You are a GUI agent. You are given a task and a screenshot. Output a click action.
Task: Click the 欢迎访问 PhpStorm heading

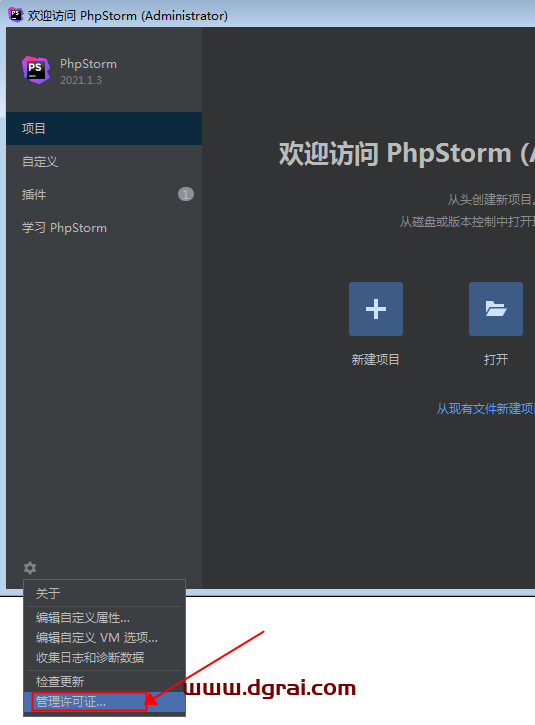(x=407, y=154)
